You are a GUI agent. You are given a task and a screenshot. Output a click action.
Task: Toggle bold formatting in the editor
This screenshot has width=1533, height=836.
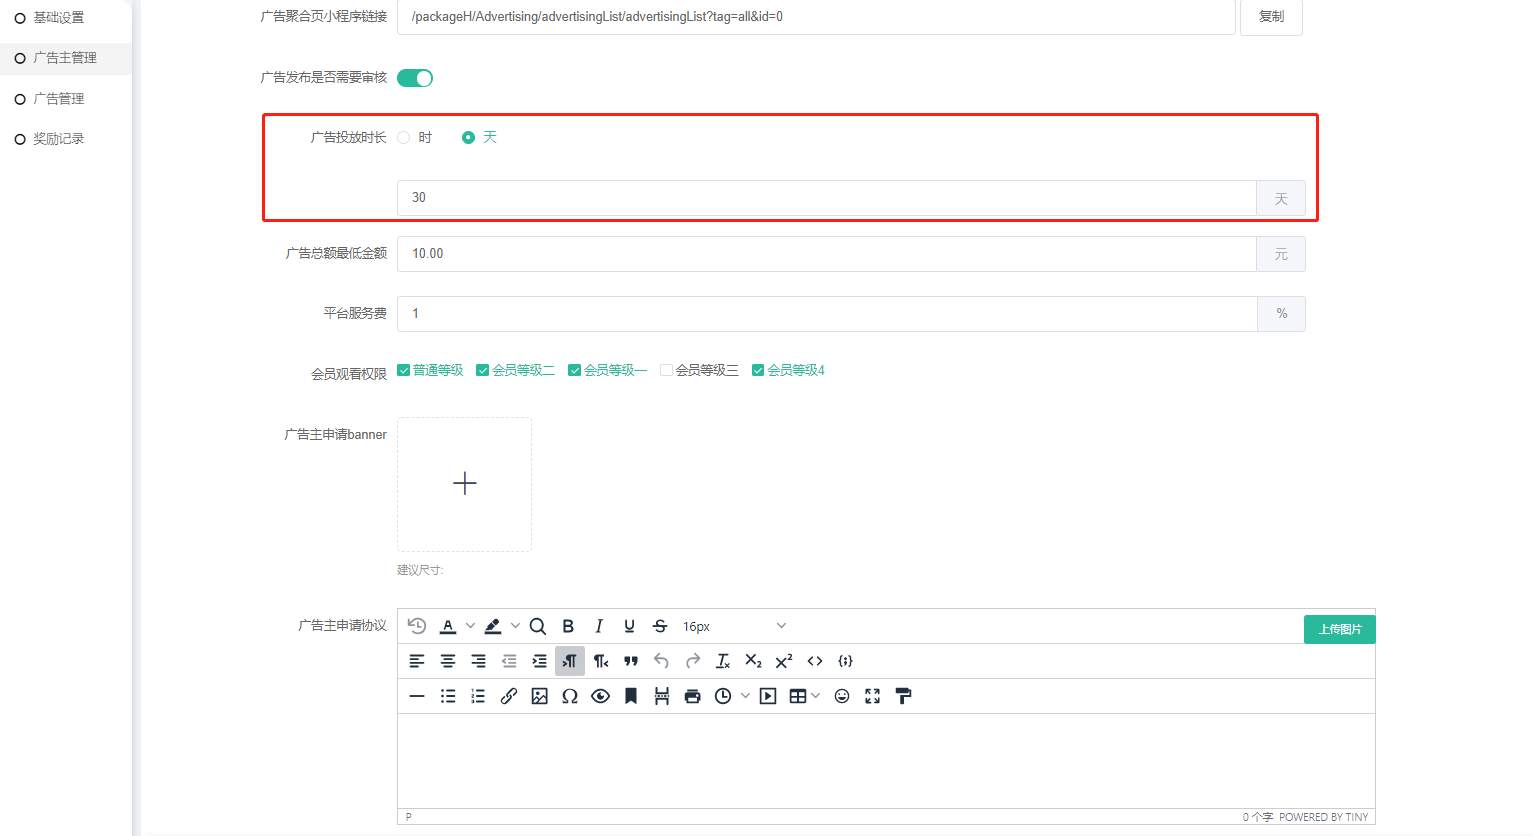(568, 626)
